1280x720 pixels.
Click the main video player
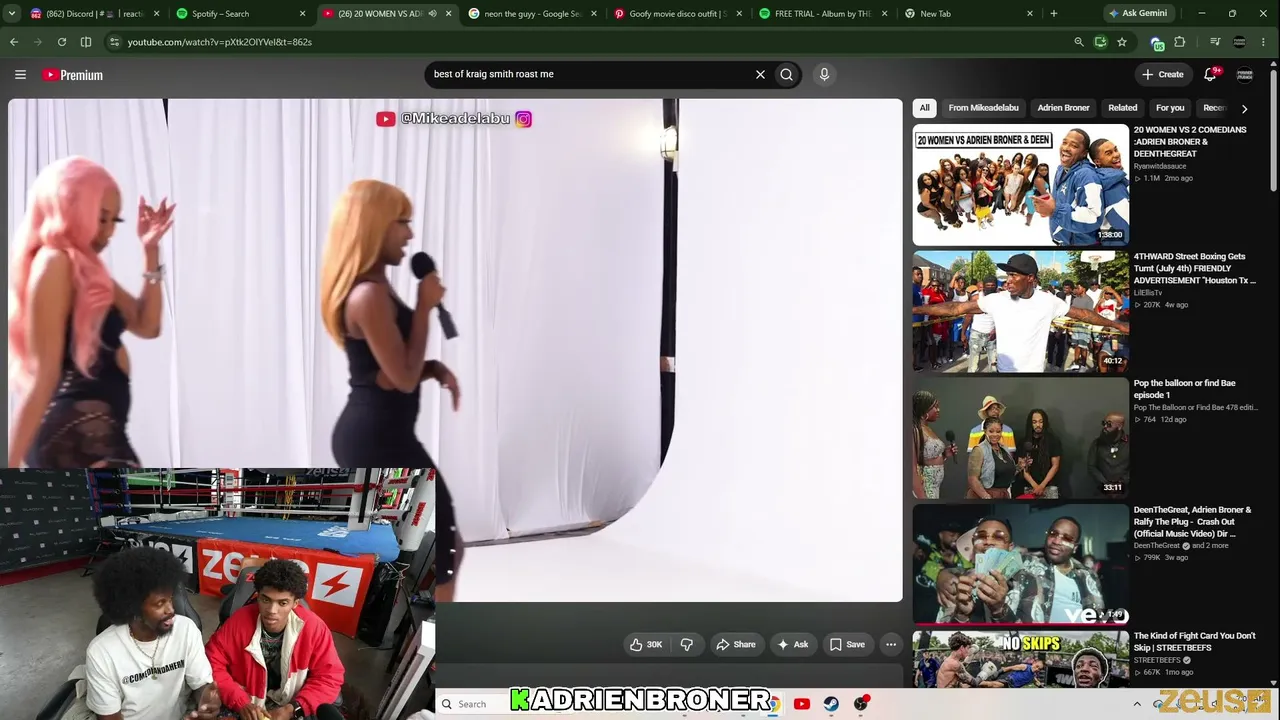click(455, 350)
